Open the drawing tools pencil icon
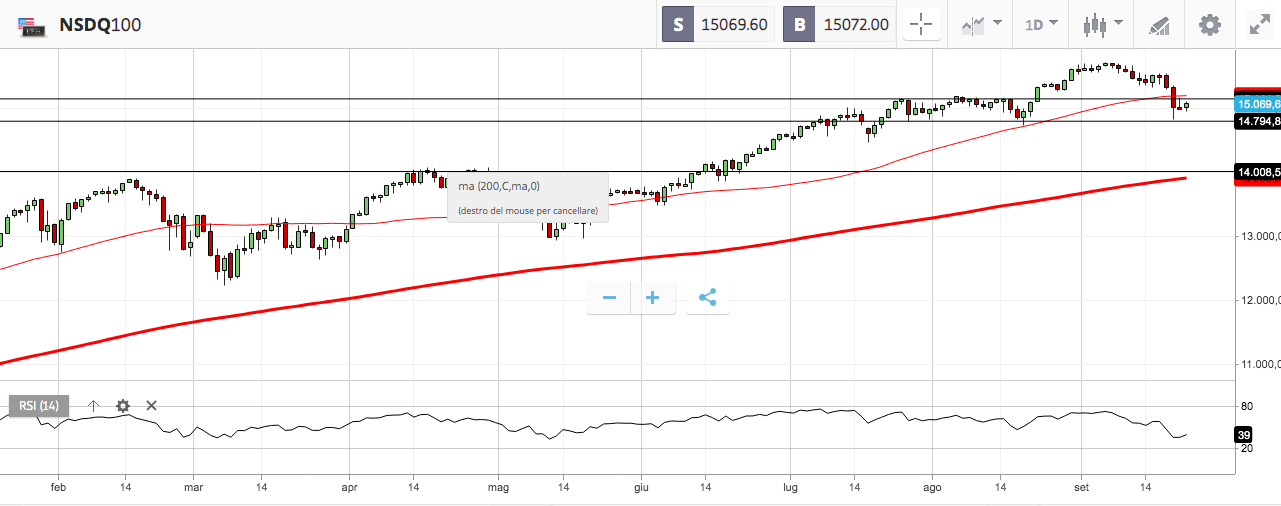The width and height of the screenshot is (1281, 506). pyautogui.click(x=1159, y=24)
